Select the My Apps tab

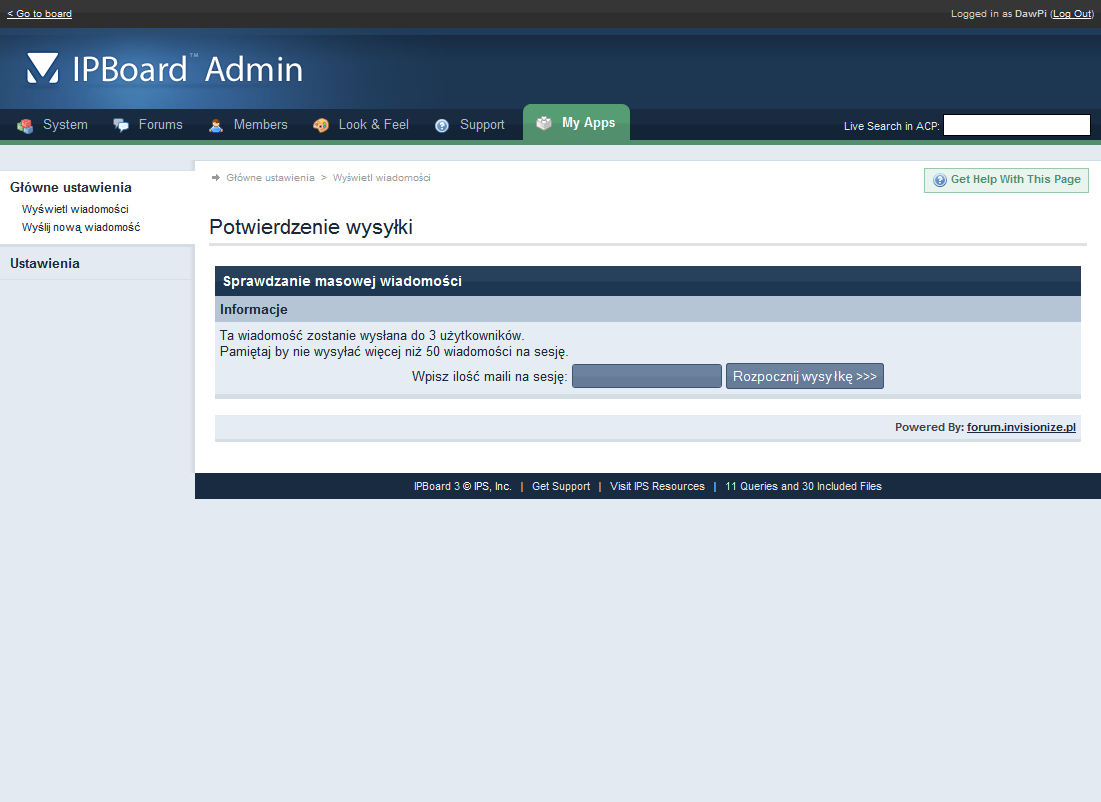[x=576, y=123]
